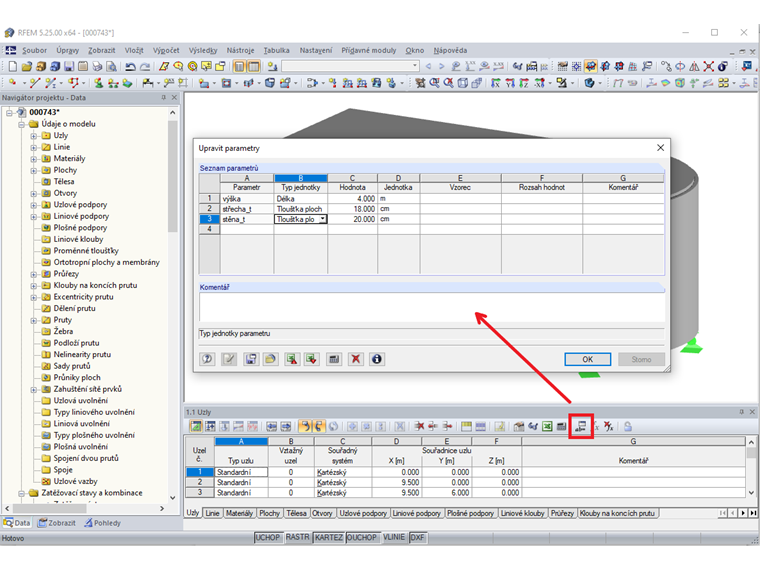Open the Soubor menu

click(x=34, y=50)
